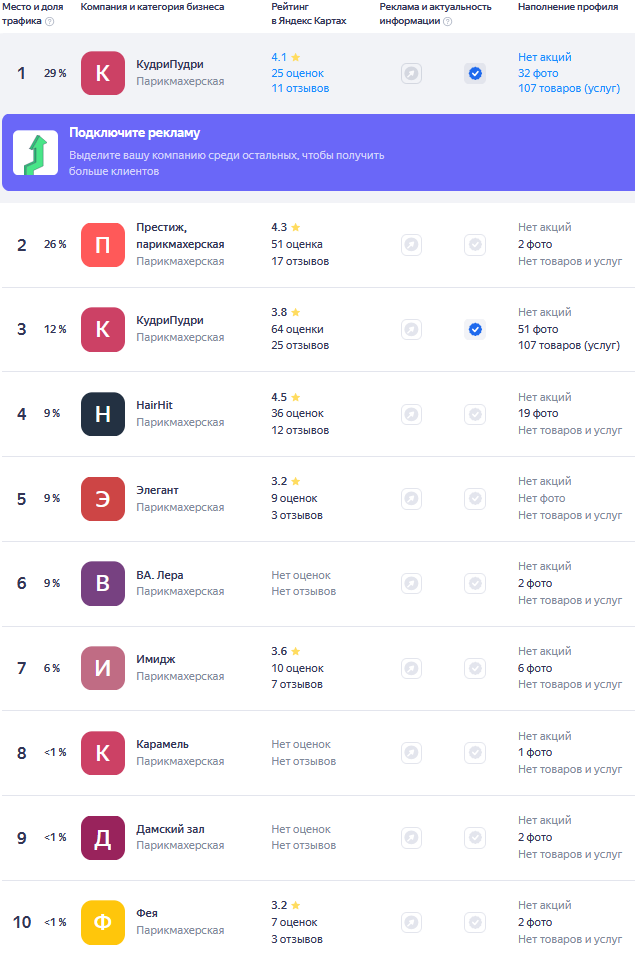Open the HairHit company avatar icon
This screenshot has height=960, width=635.
click(x=103, y=414)
